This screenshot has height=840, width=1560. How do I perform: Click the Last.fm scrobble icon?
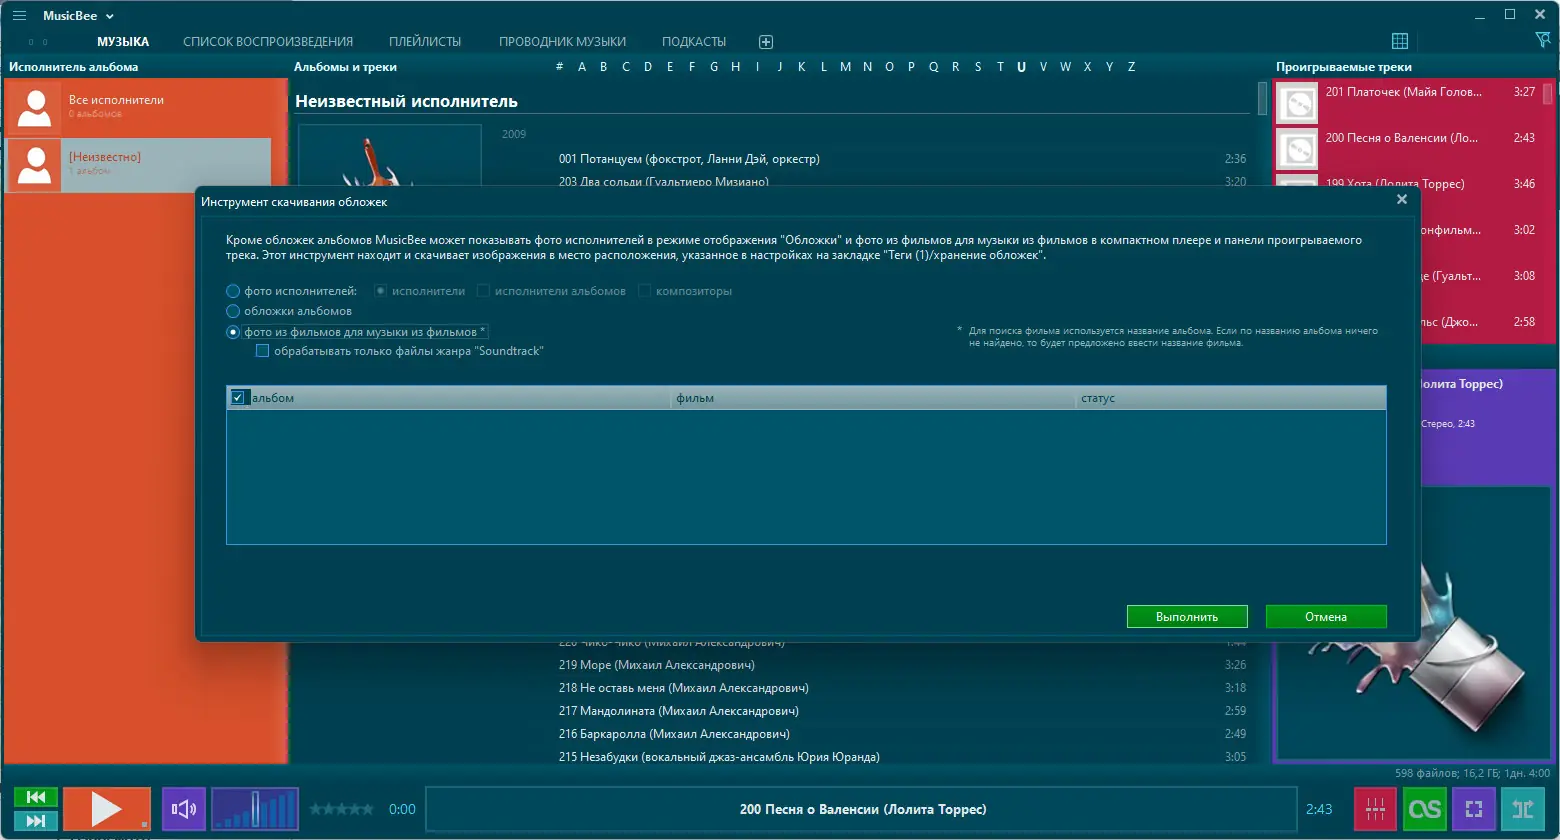click(1425, 809)
